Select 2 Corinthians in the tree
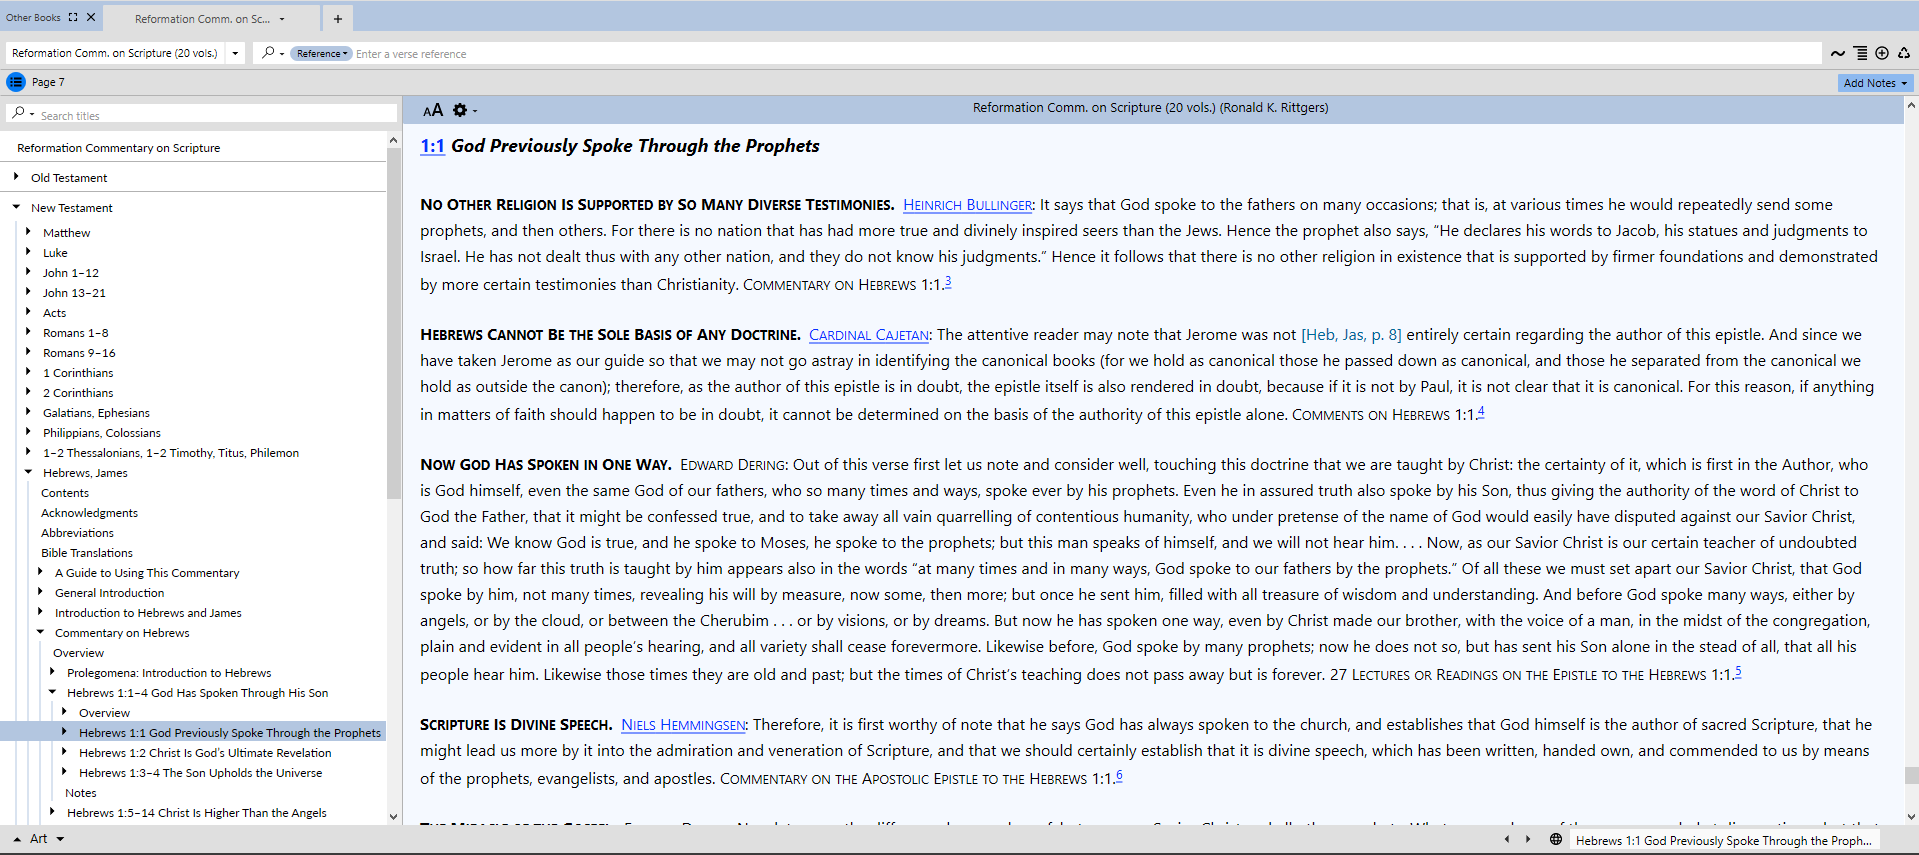Screen dimensions: 1919x855 click(78, 393)
